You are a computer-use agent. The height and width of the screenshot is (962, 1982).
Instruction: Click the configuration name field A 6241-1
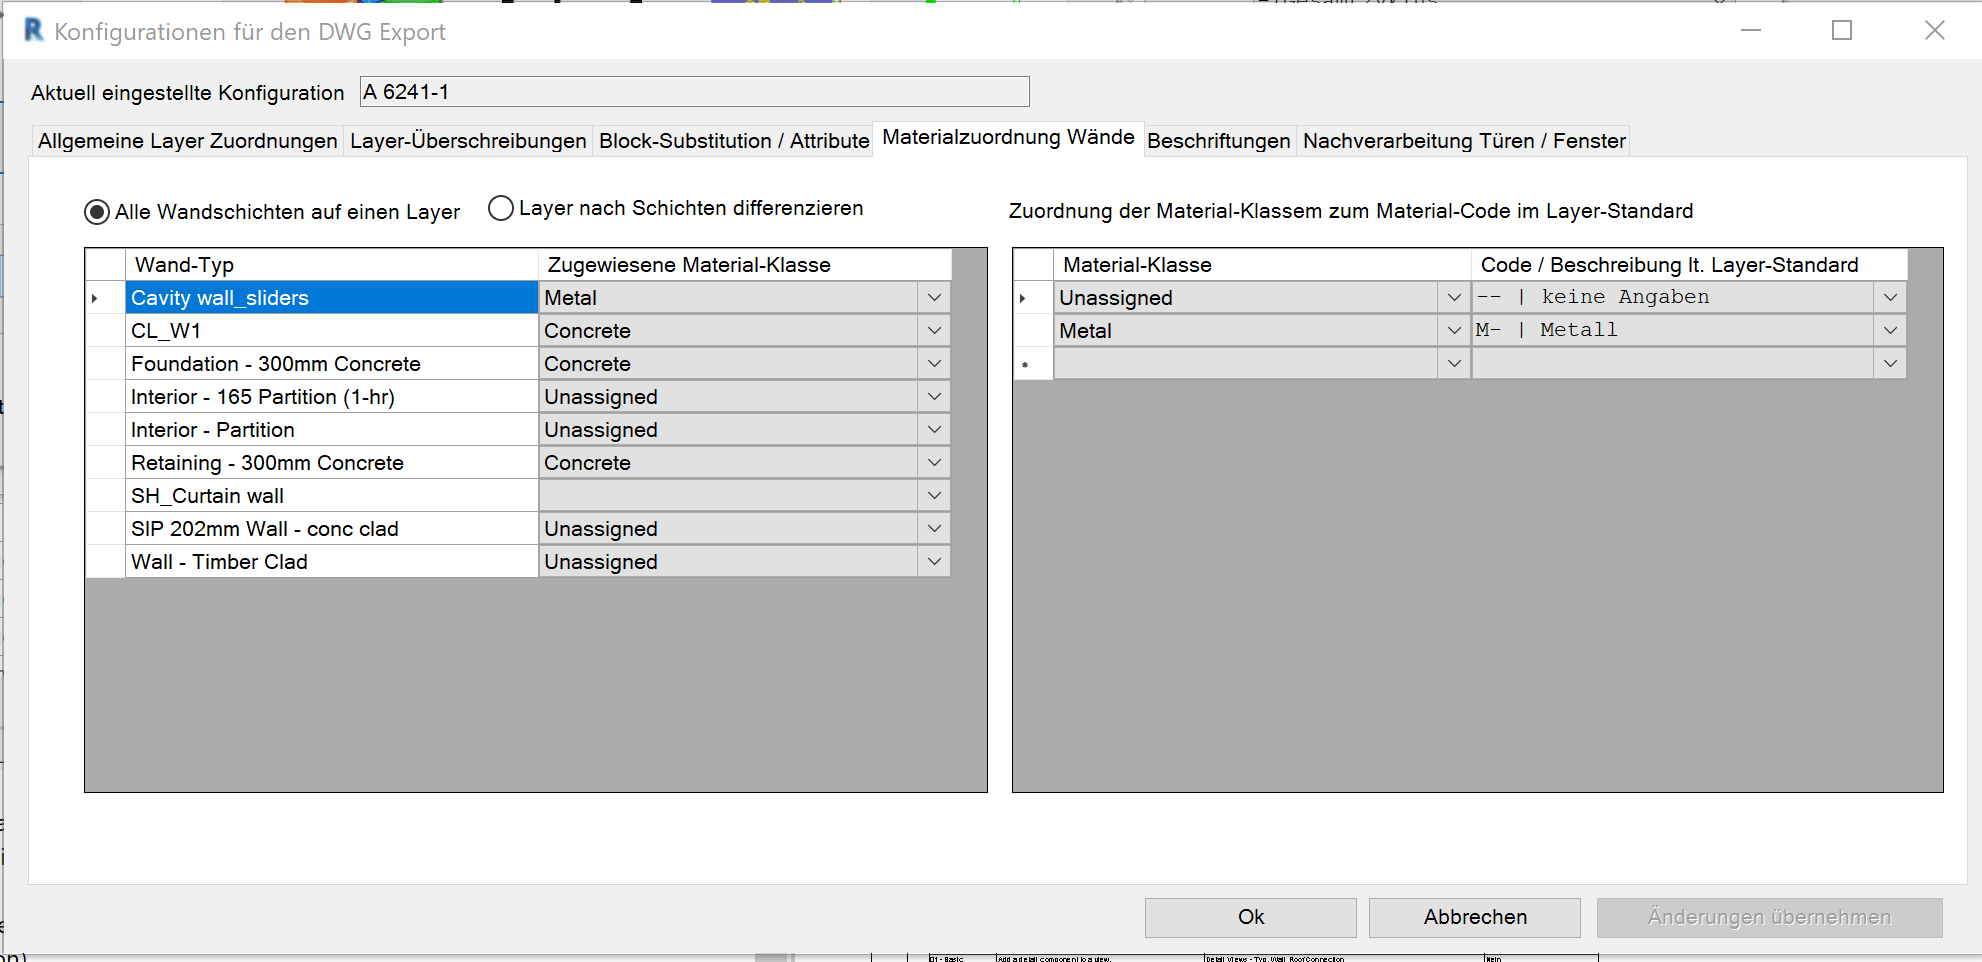[x=694, y=92]
